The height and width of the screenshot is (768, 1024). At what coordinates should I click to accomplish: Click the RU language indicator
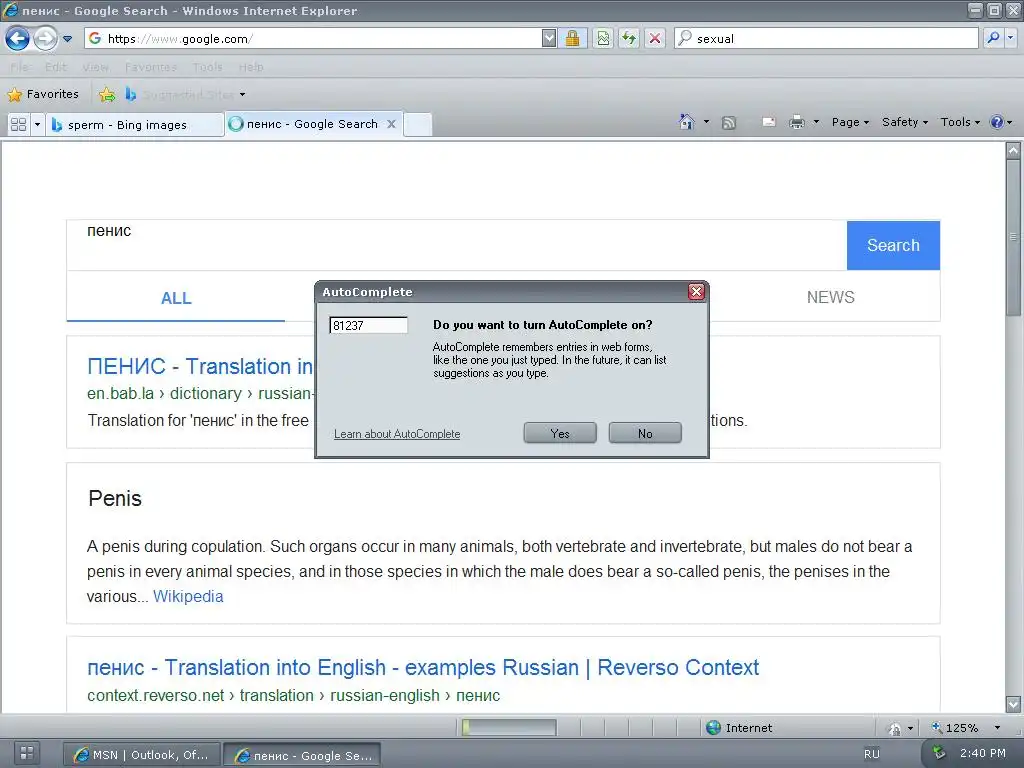[871, 754]
